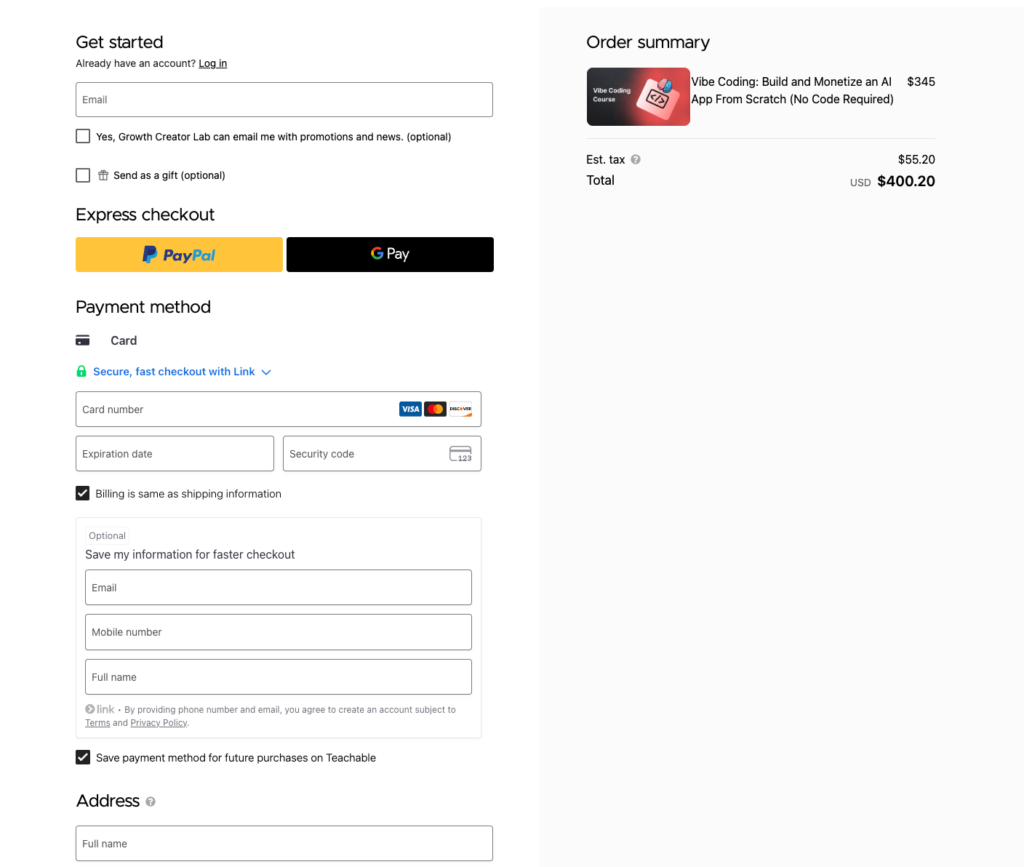Select the Mastercard icon in the card field
The width and height of the screenshot is (1024, 867).
click(x=435, y=409)
